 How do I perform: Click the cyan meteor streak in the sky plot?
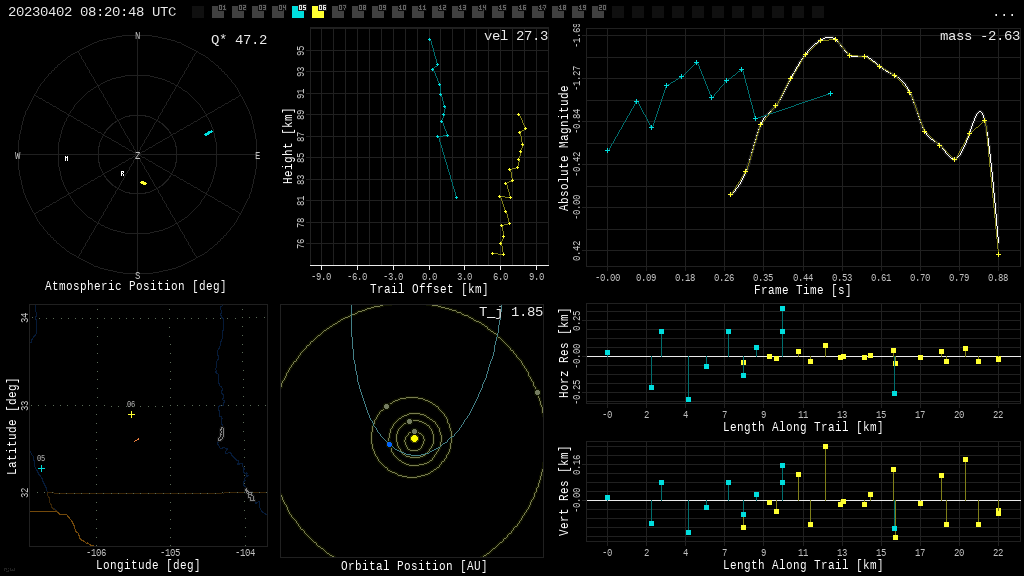click(208, 133)
